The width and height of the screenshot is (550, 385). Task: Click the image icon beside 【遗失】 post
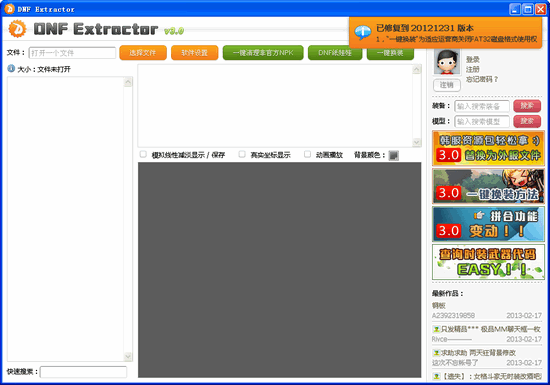click(436, 377)
